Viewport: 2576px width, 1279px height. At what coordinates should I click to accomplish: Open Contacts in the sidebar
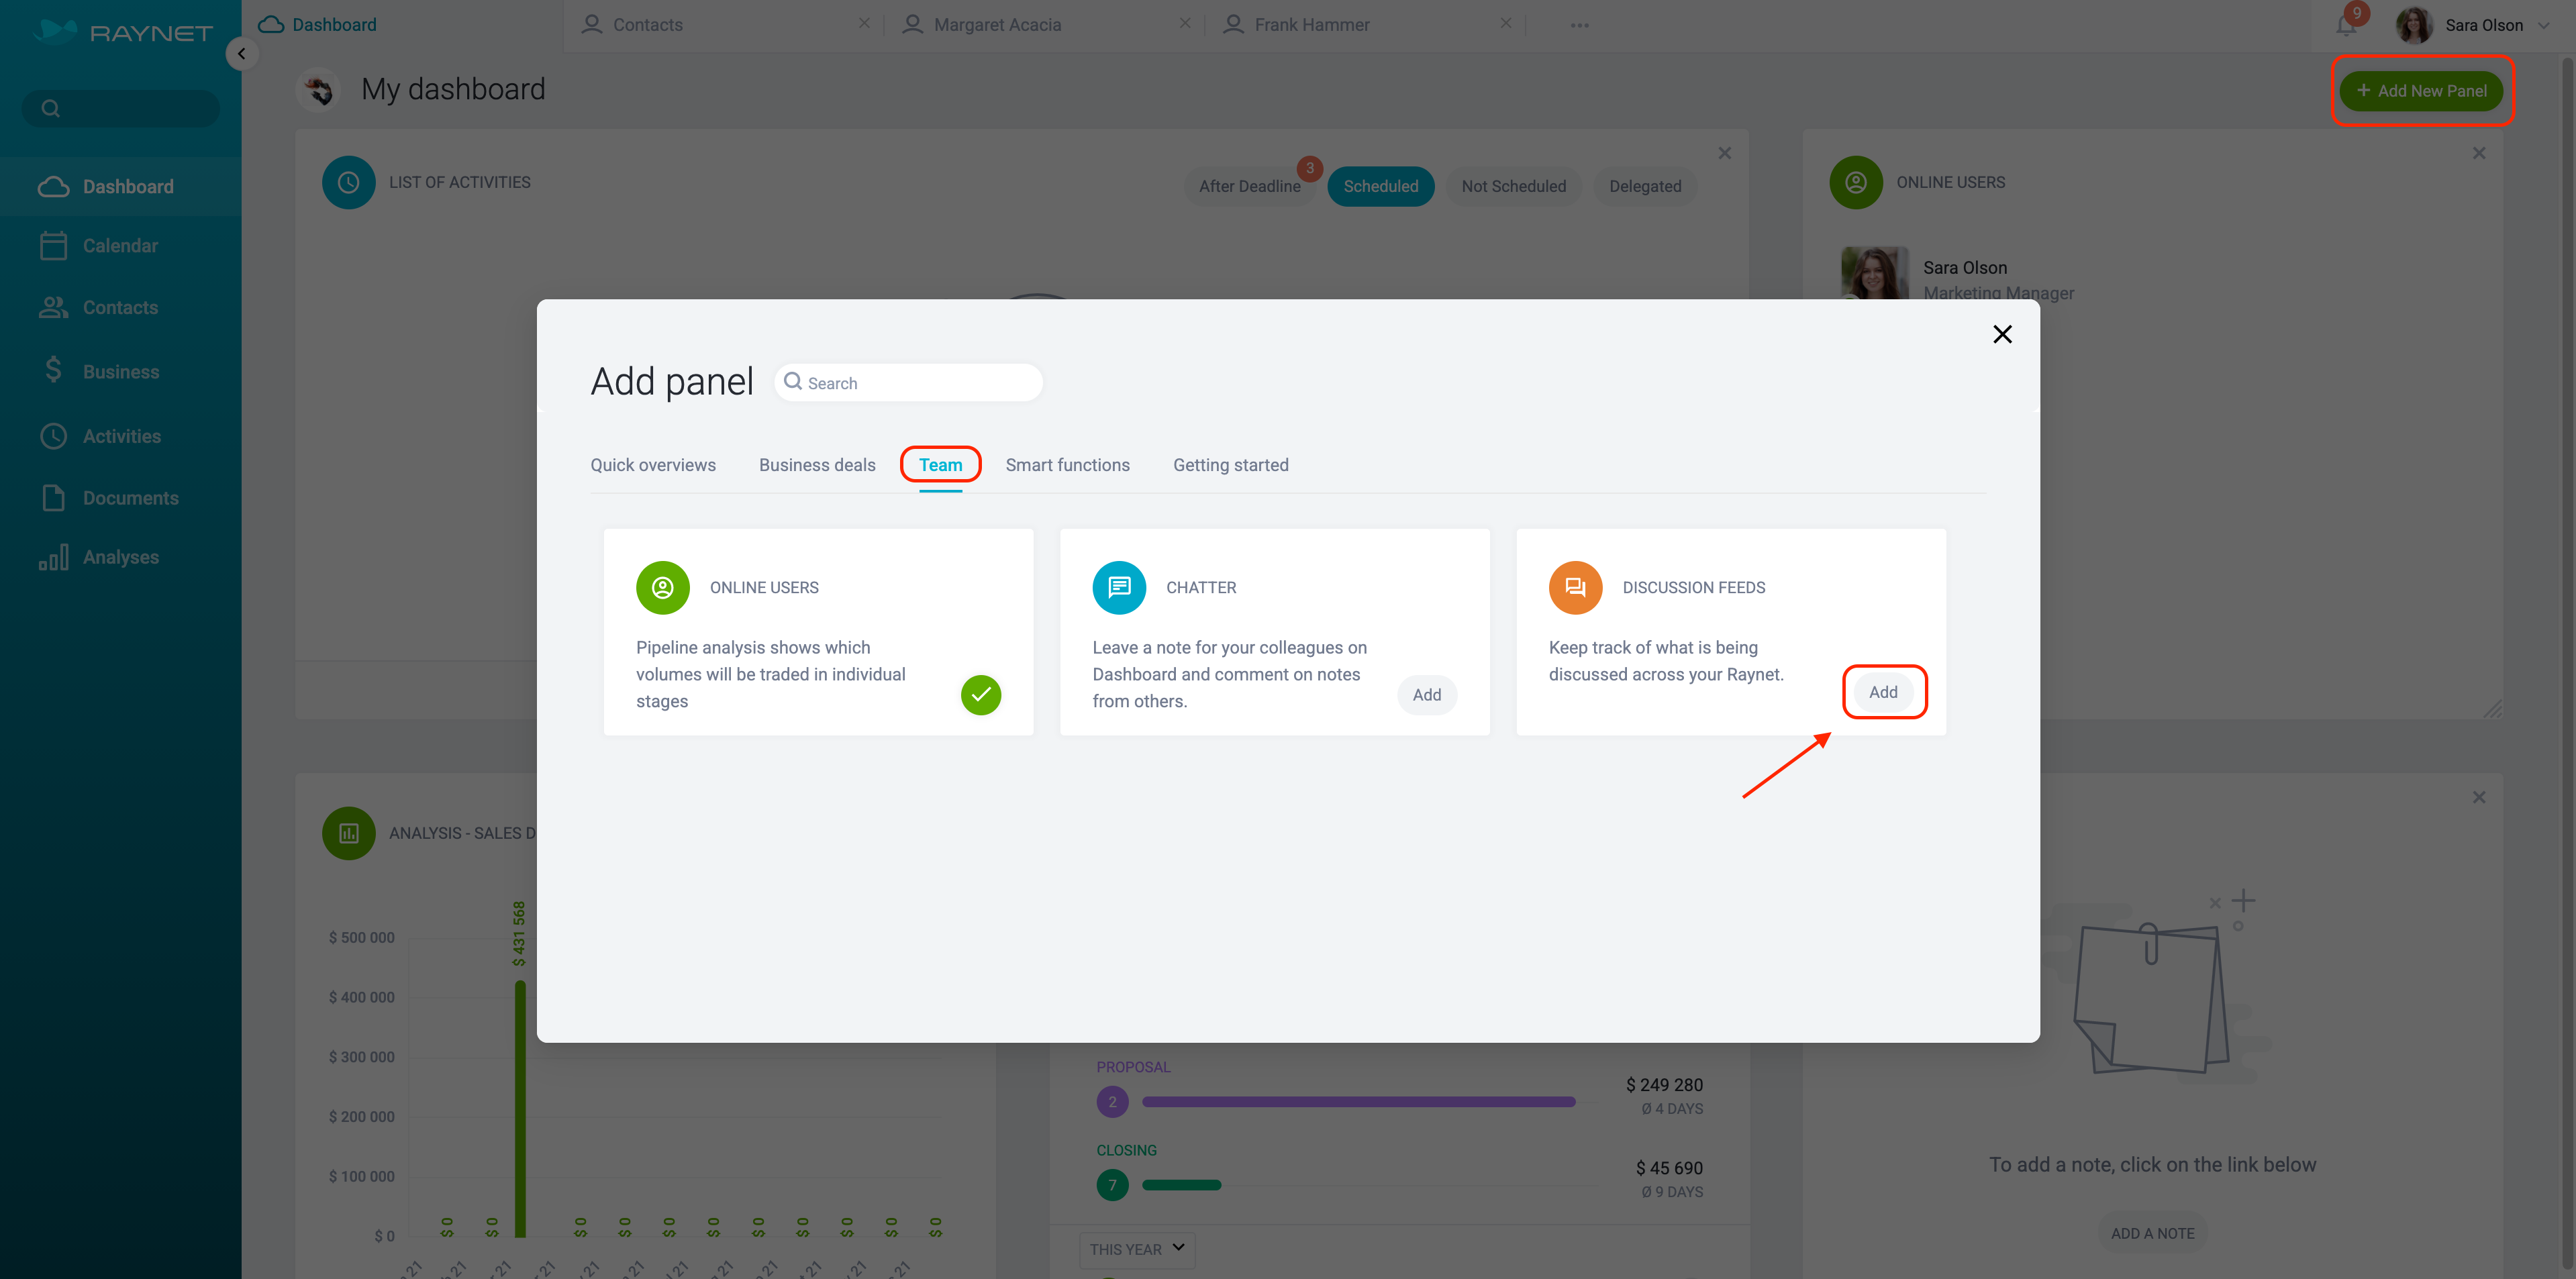[120, 308]
